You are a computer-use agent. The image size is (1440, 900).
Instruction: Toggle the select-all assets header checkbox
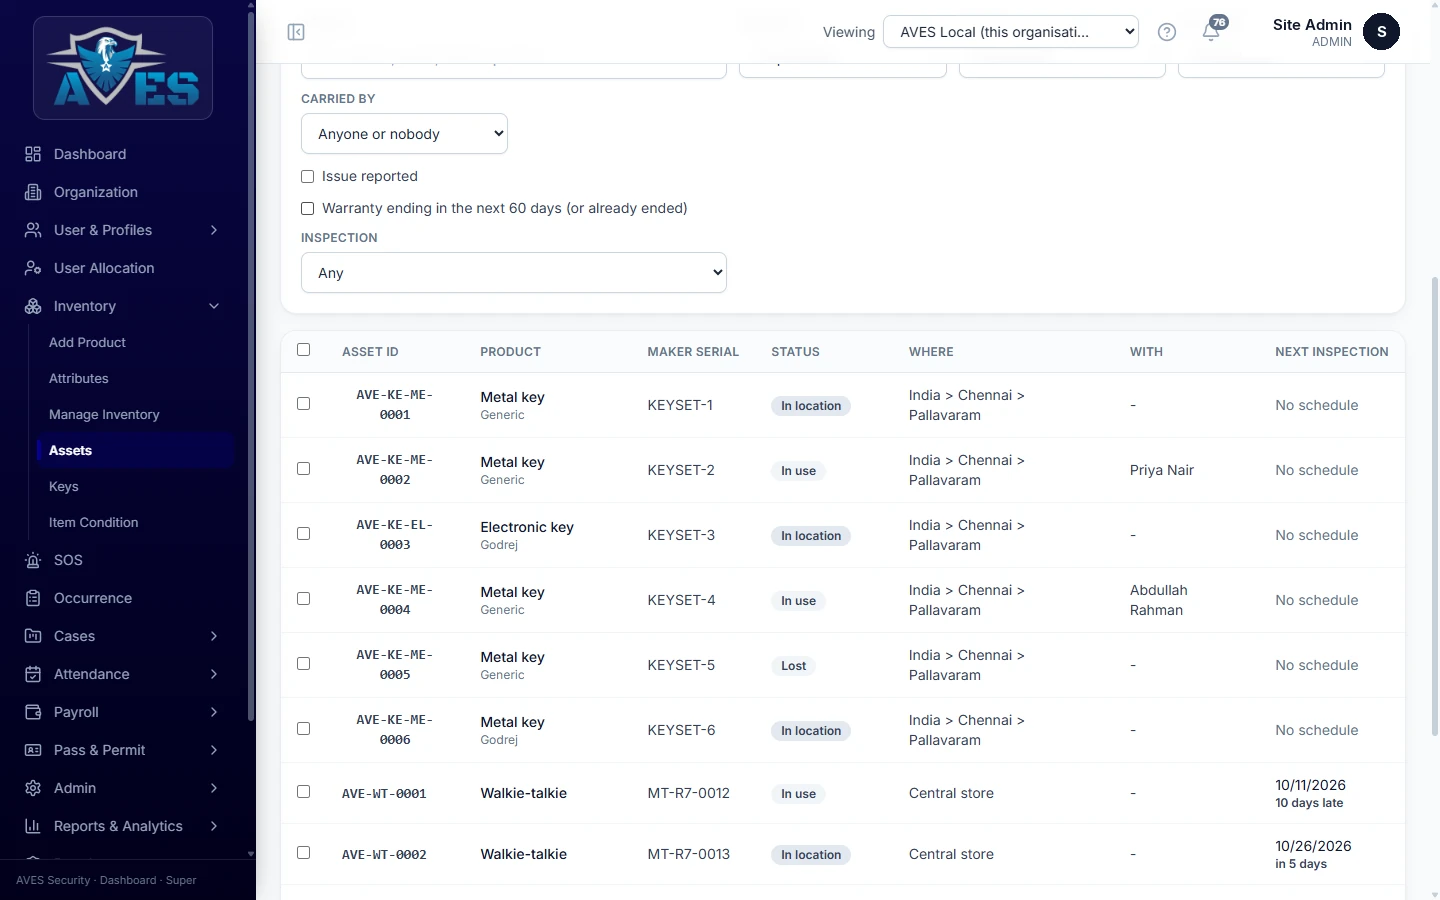tap(304, 350)
